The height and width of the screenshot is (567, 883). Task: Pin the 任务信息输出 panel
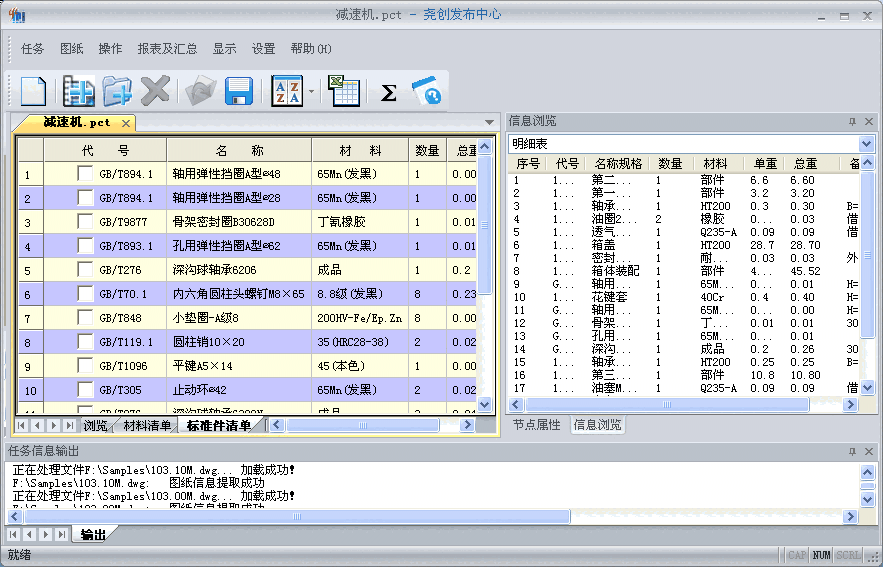point(852,451)
